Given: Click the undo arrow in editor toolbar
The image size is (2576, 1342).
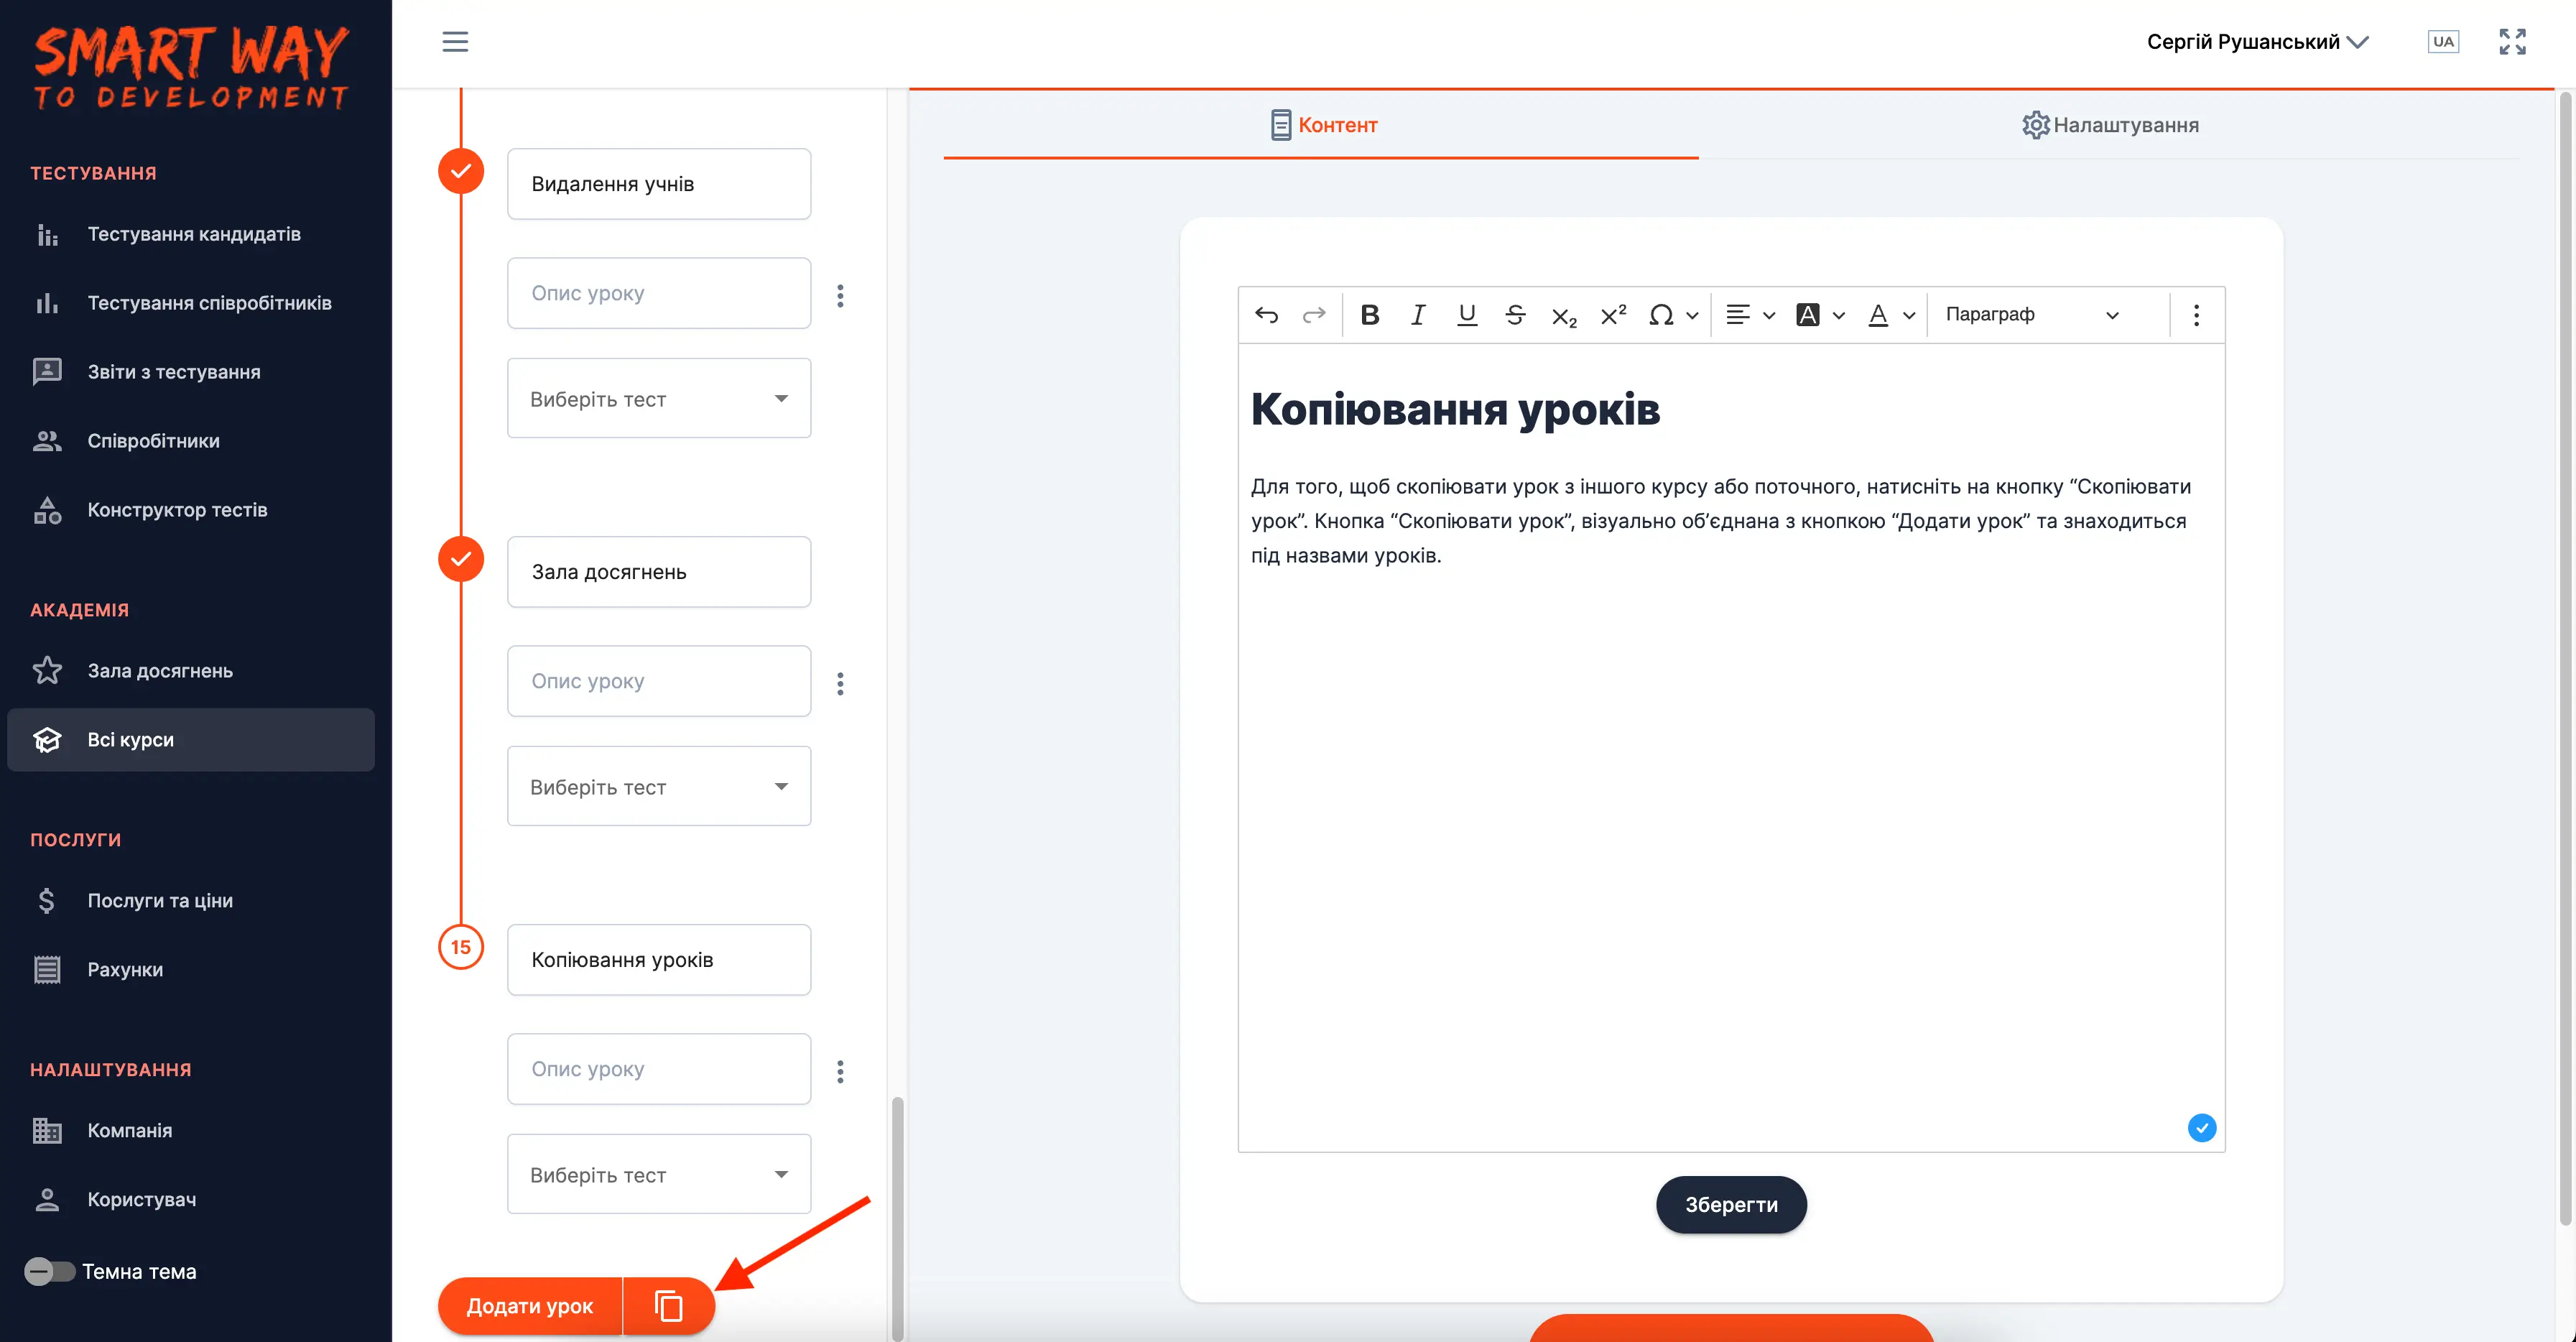Looking at the screenshot, I should [x=1266, y=315].
